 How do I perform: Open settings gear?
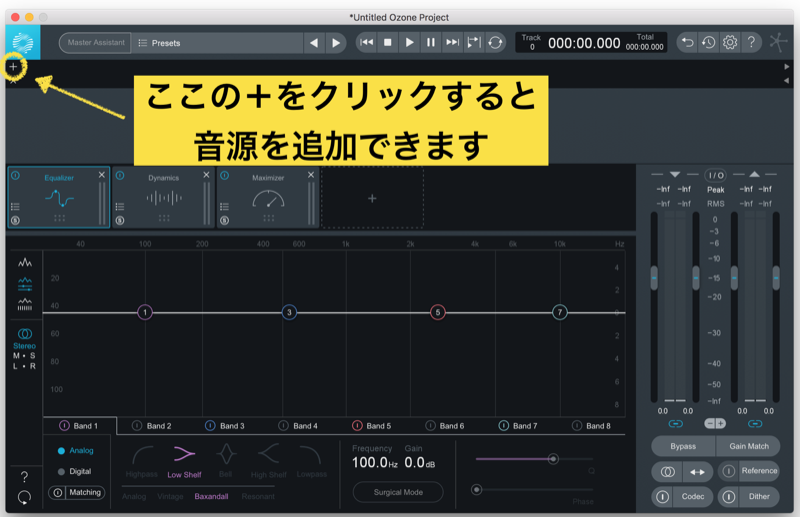pos(730,42)
